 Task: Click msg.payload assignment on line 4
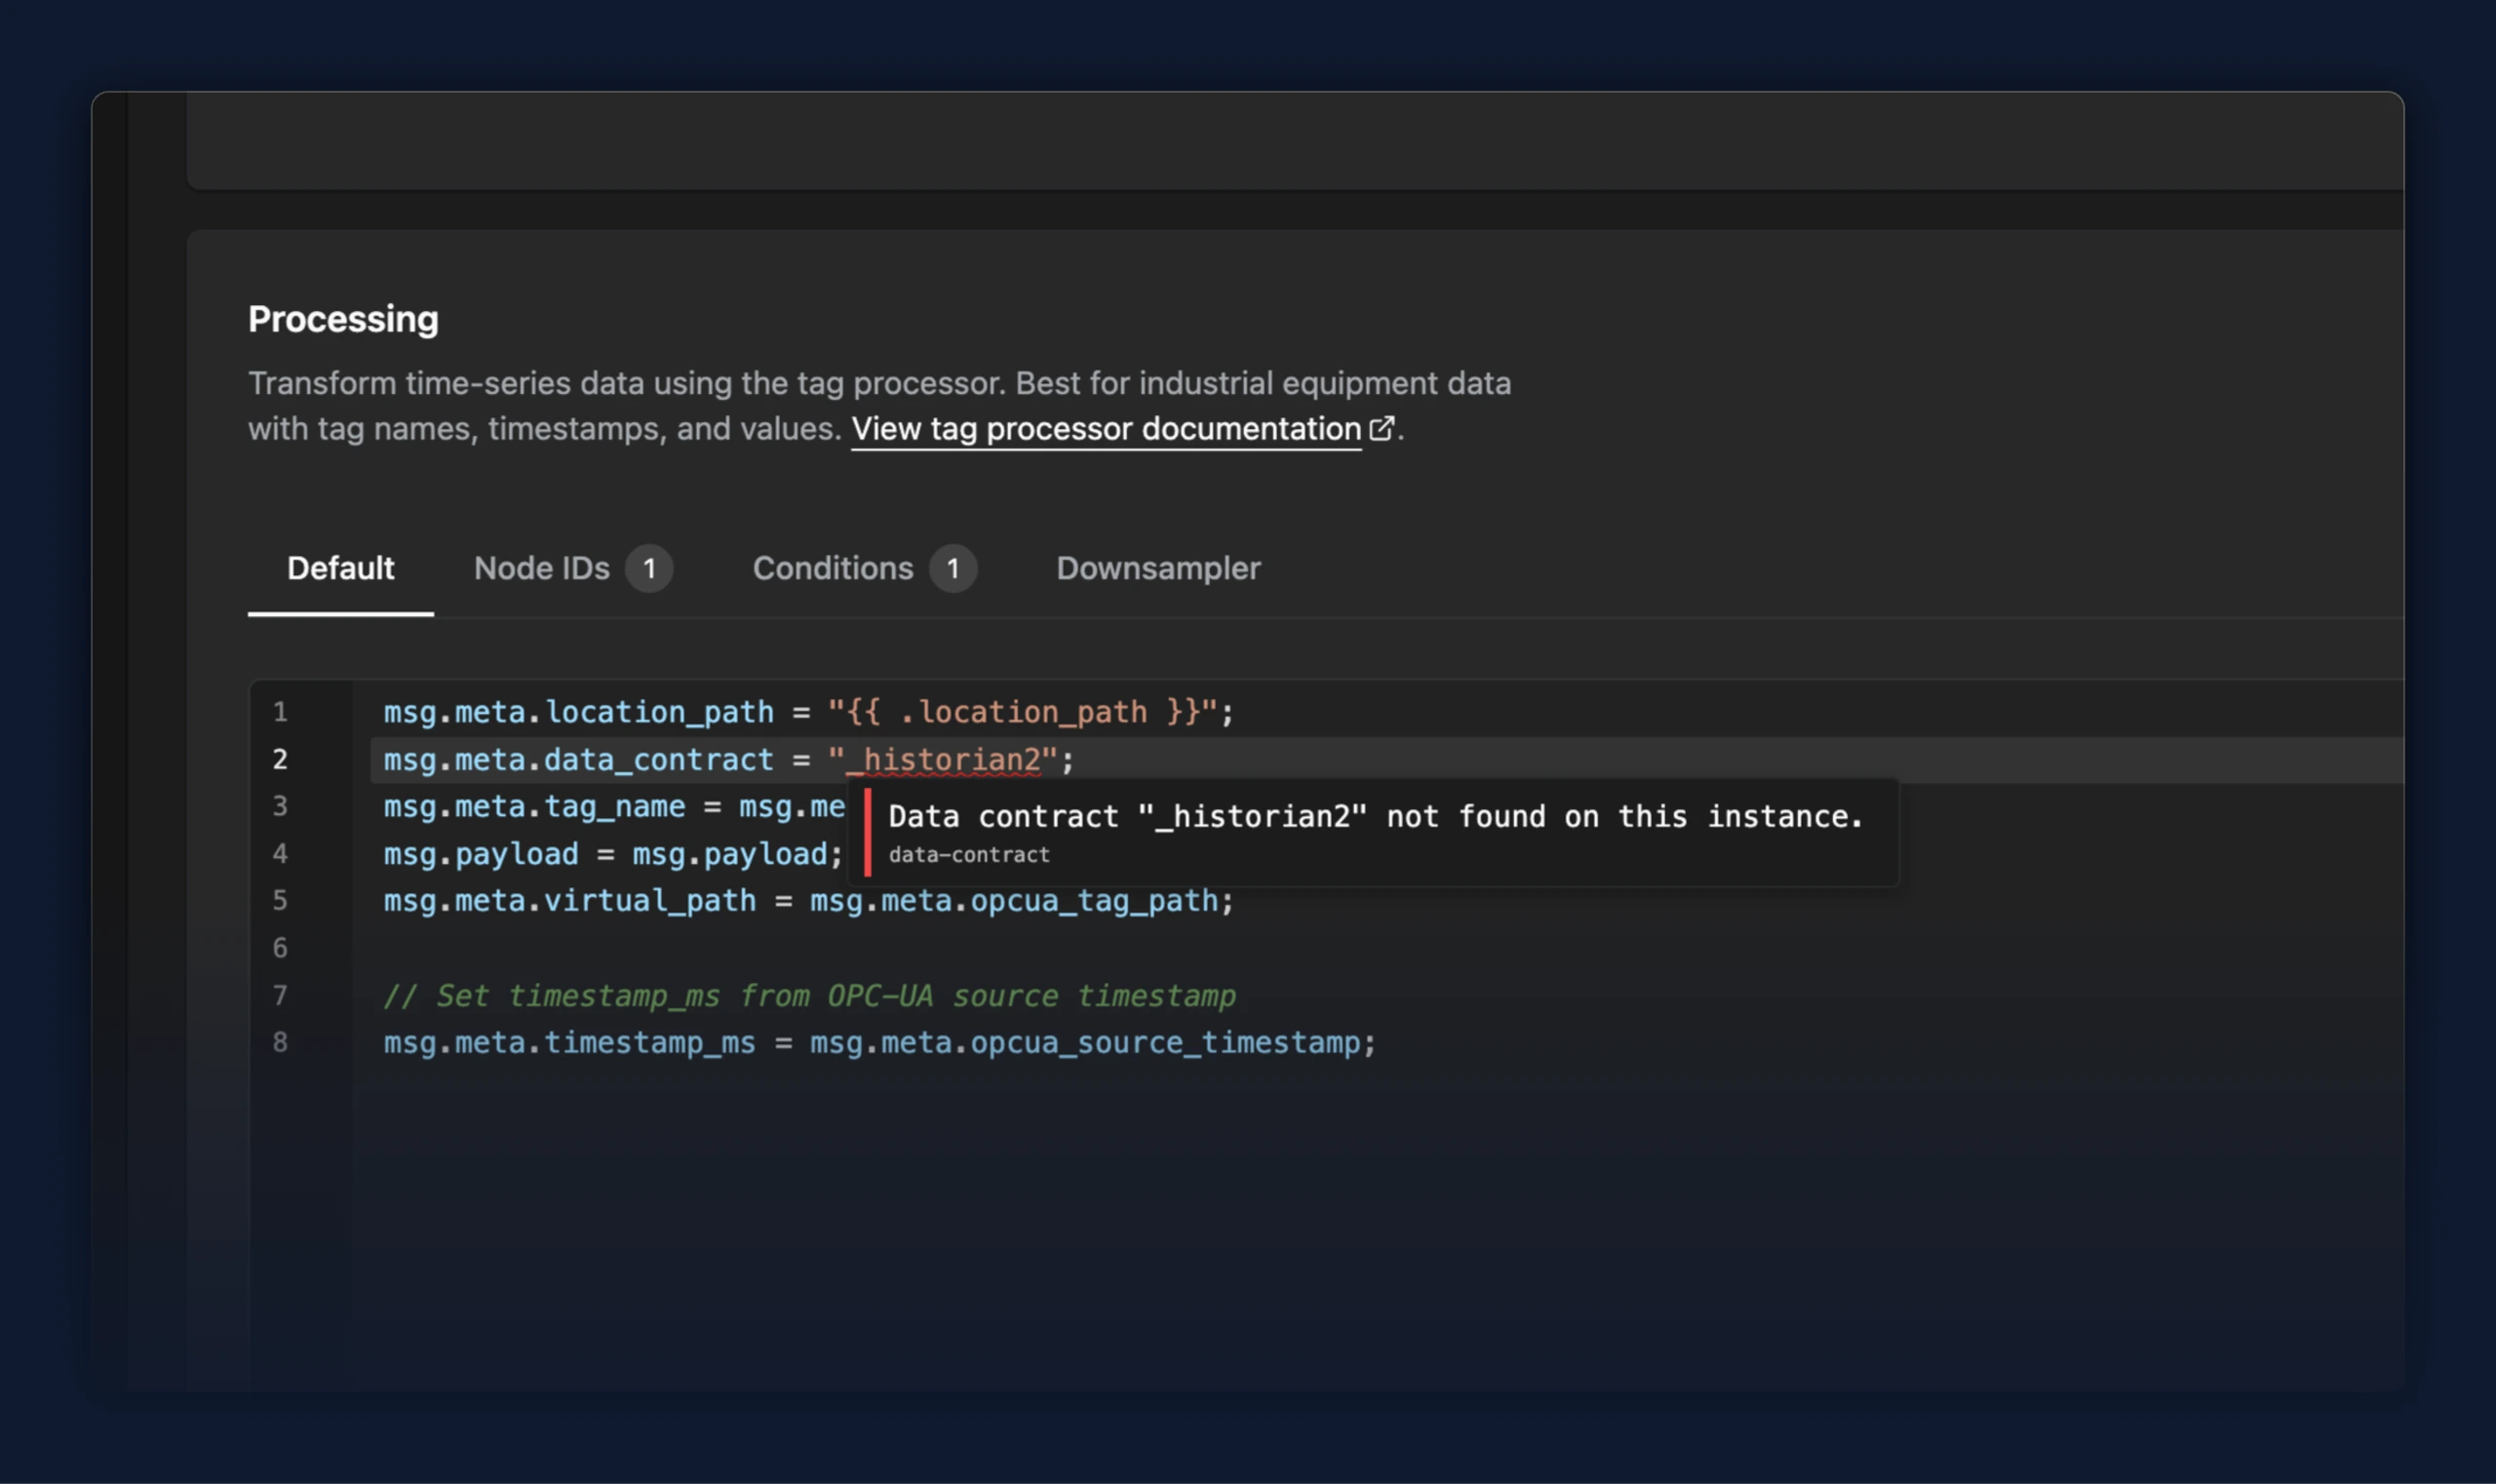[x=613, y=854]
